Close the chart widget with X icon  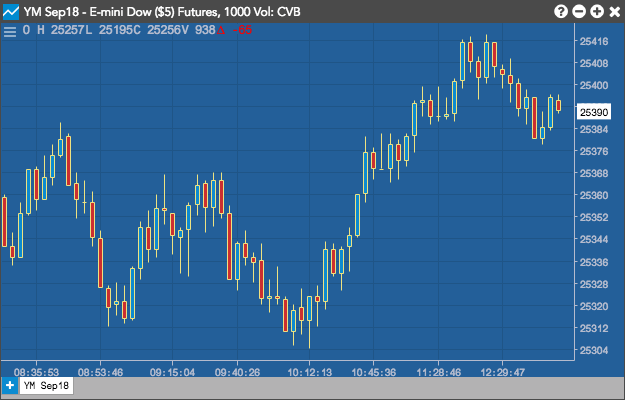coord(615,12)
